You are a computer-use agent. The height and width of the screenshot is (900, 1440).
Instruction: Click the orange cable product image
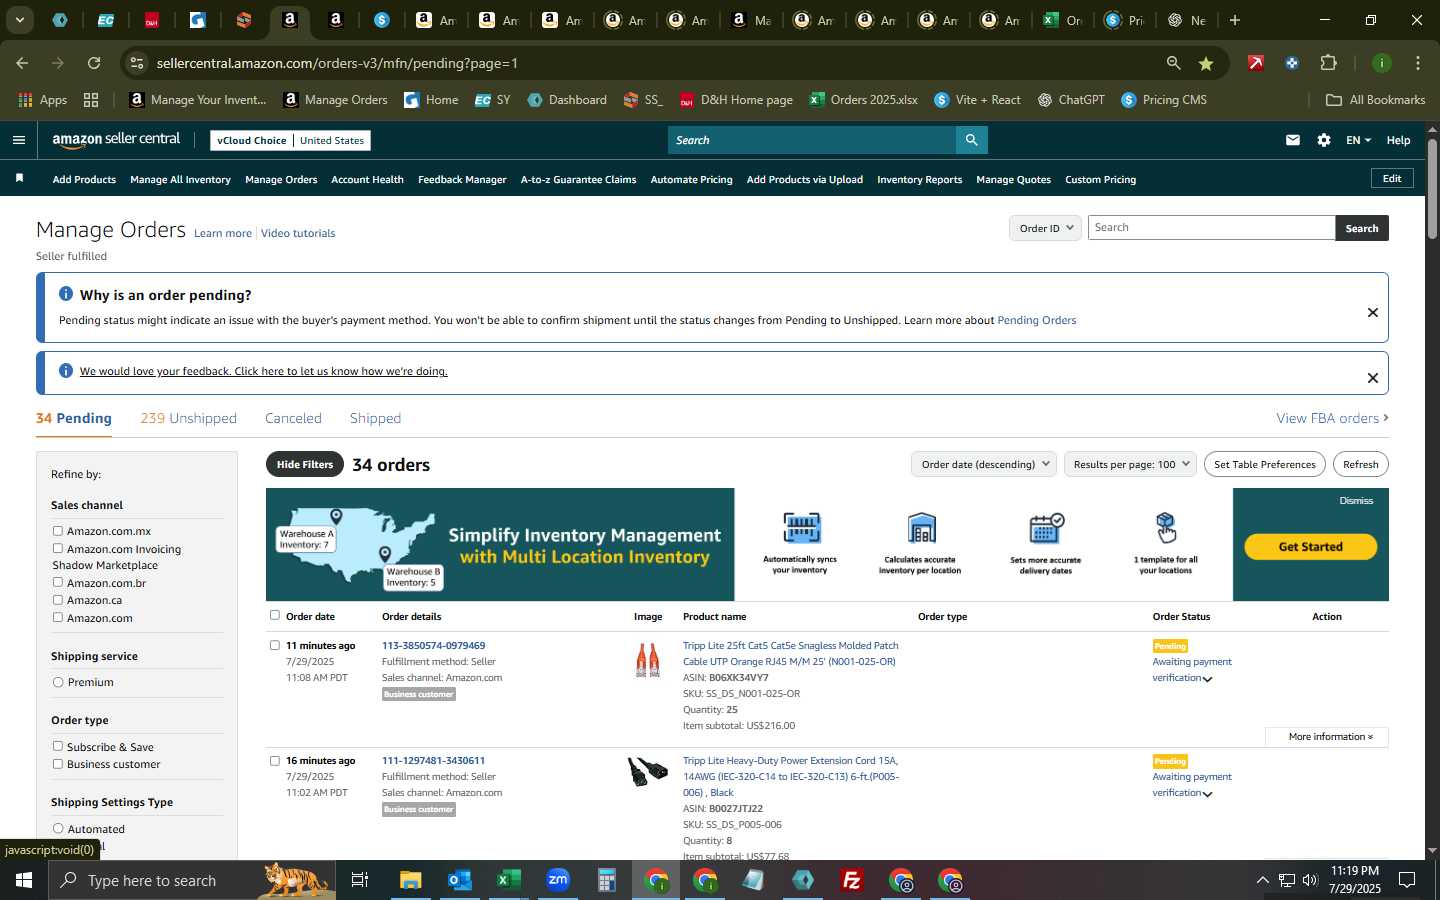coord(648,661)
